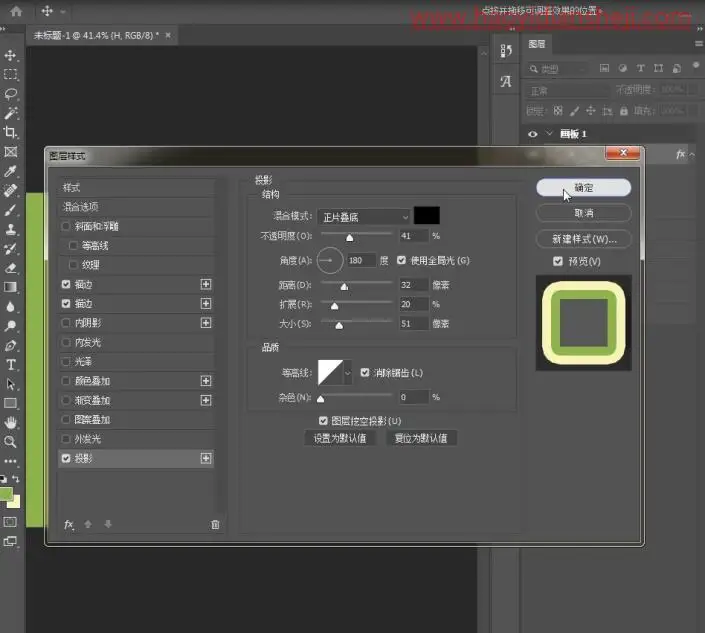Enable the 光泽 checkbox
The image size is (705, 633).
point(66,361)
